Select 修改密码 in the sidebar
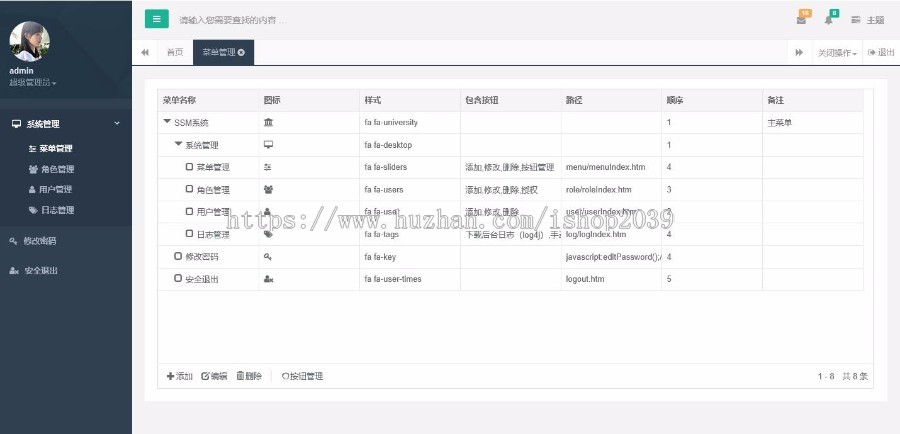Image resolution: width=900 pixels, height=434 pixels. pyautogui.click(x=40, y=241)
